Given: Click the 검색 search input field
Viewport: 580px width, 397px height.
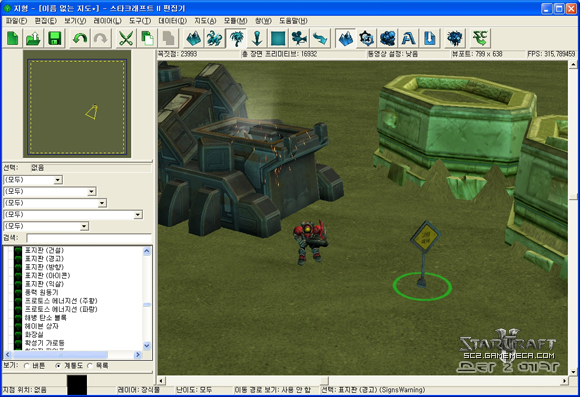Looking at the screenshot, I should click(x=89, y=238).
